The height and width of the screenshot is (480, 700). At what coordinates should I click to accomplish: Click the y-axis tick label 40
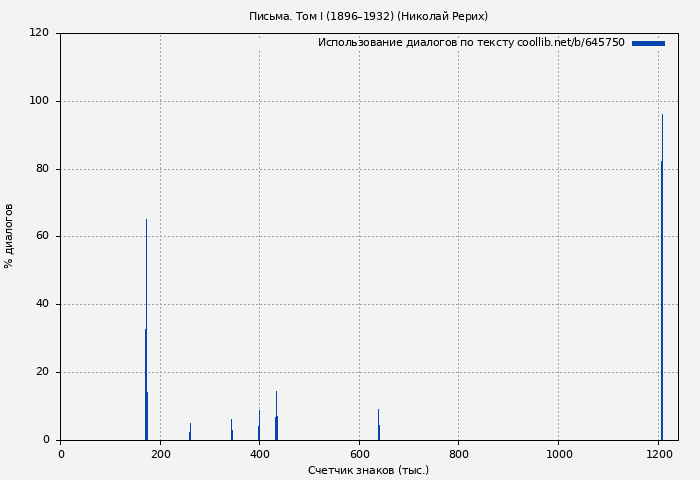click(x=42, y=304)
